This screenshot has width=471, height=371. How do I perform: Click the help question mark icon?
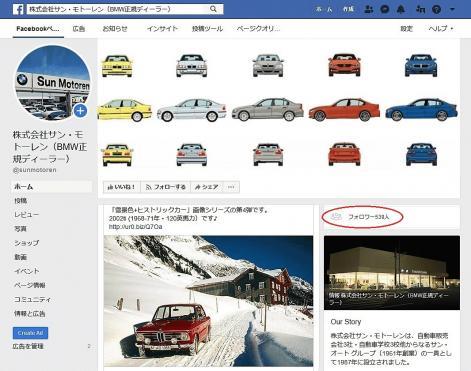coord(436,9)
